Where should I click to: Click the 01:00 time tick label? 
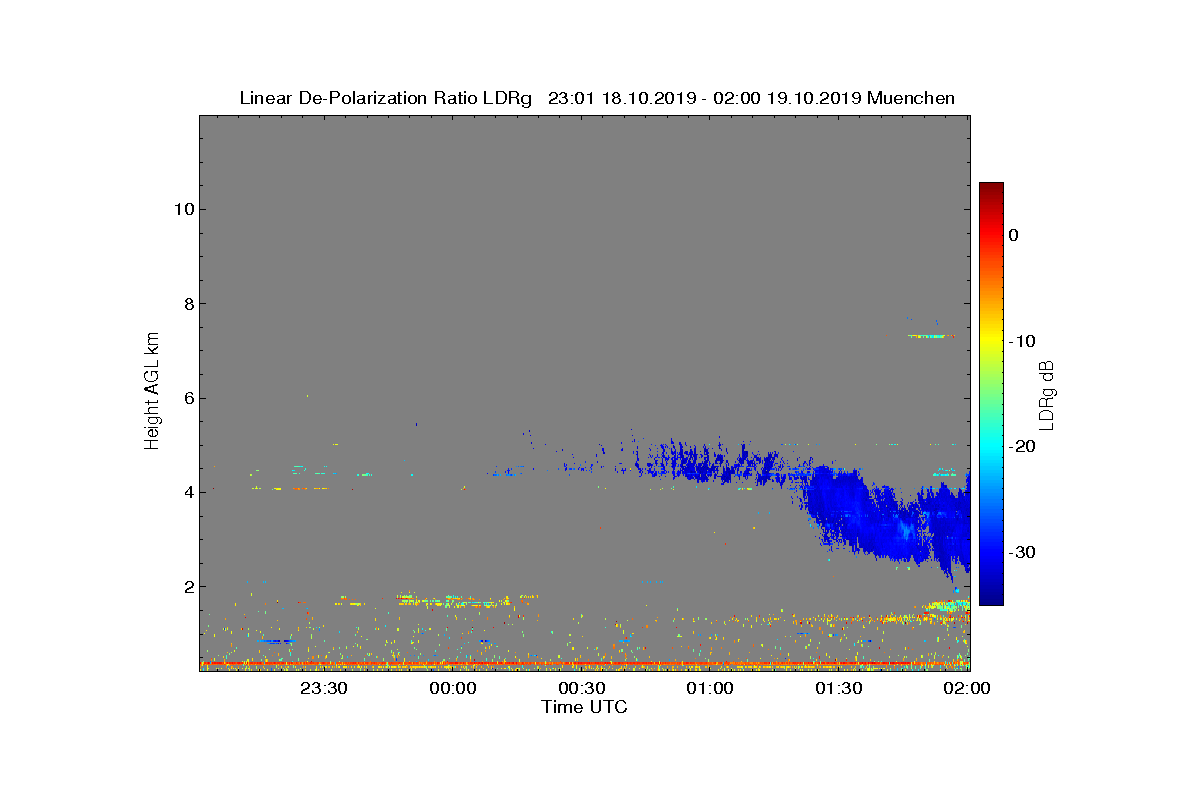(710, 688)
